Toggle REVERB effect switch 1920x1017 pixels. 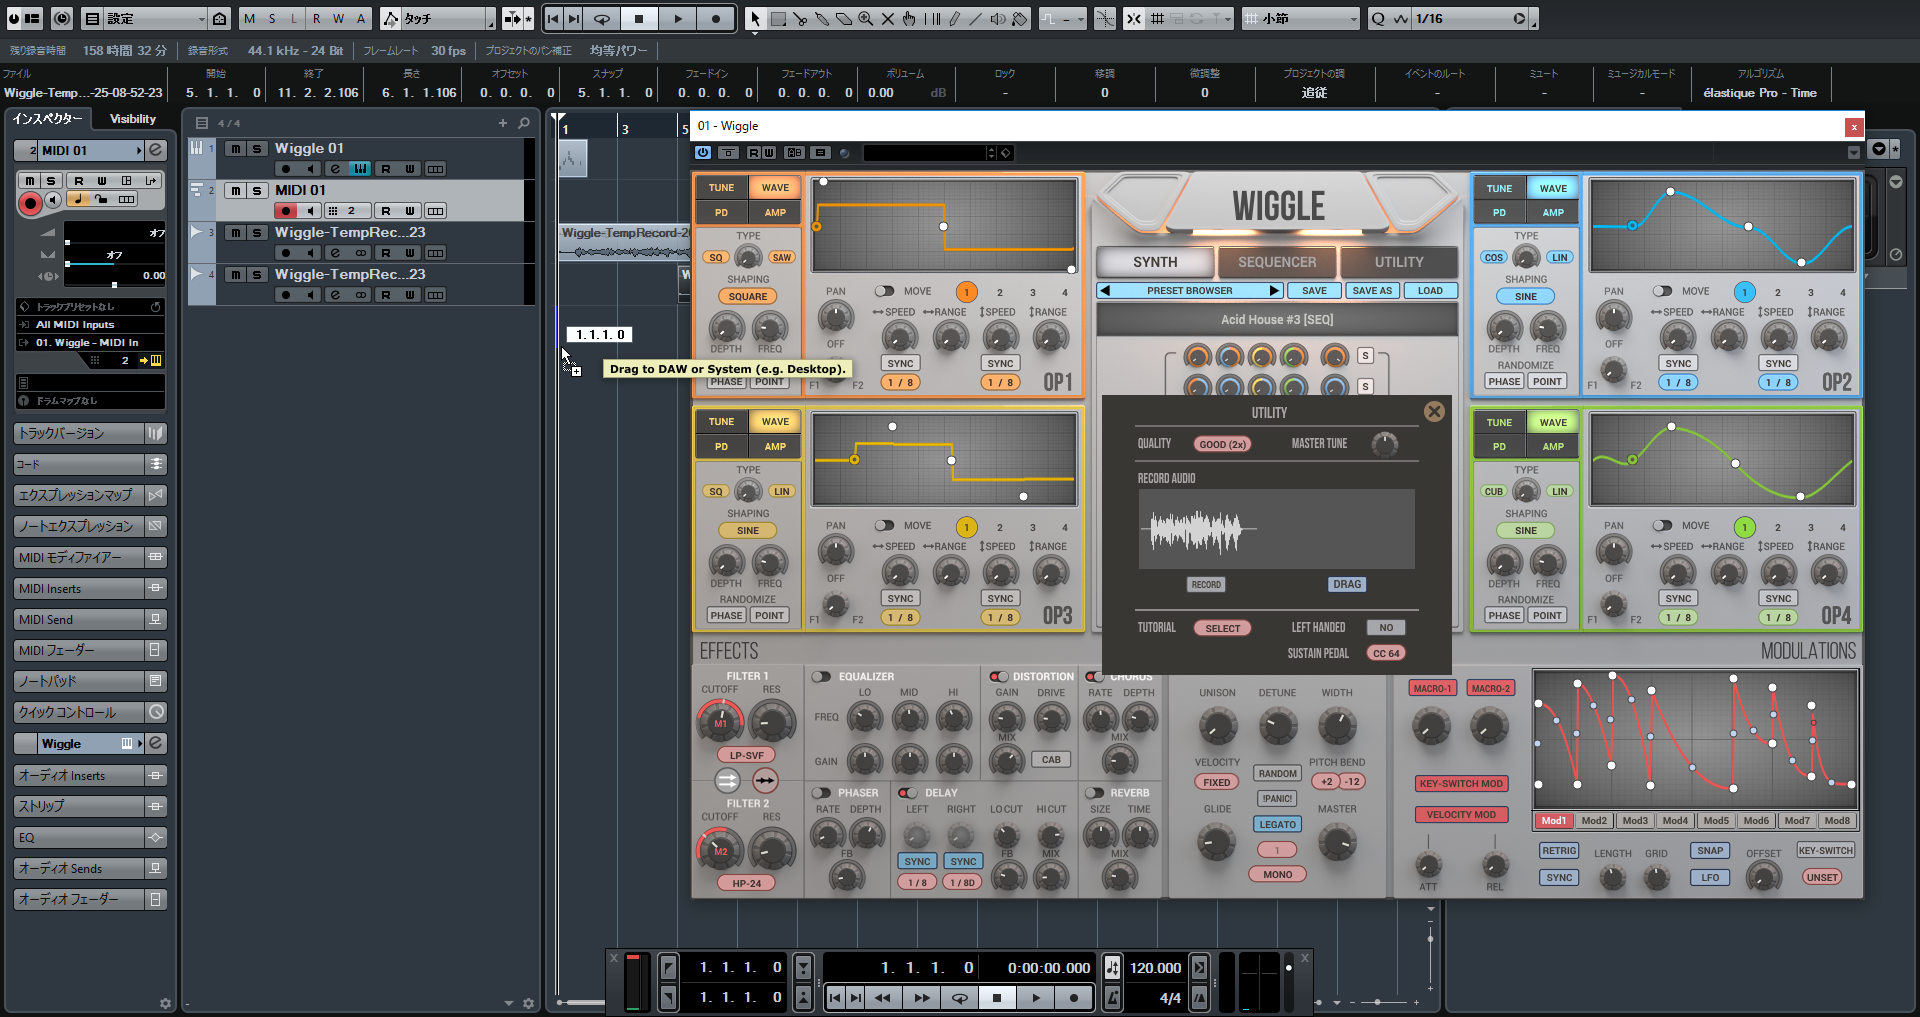tap(1094, 793)
